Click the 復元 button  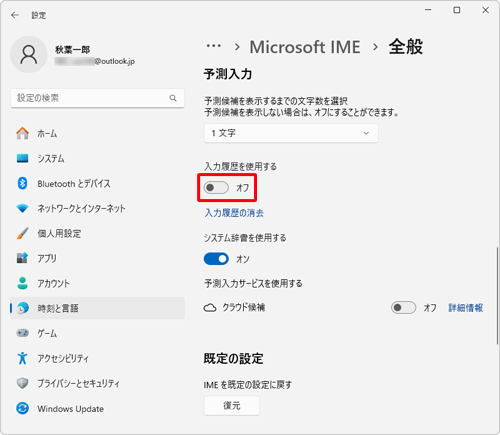[232, 405]
